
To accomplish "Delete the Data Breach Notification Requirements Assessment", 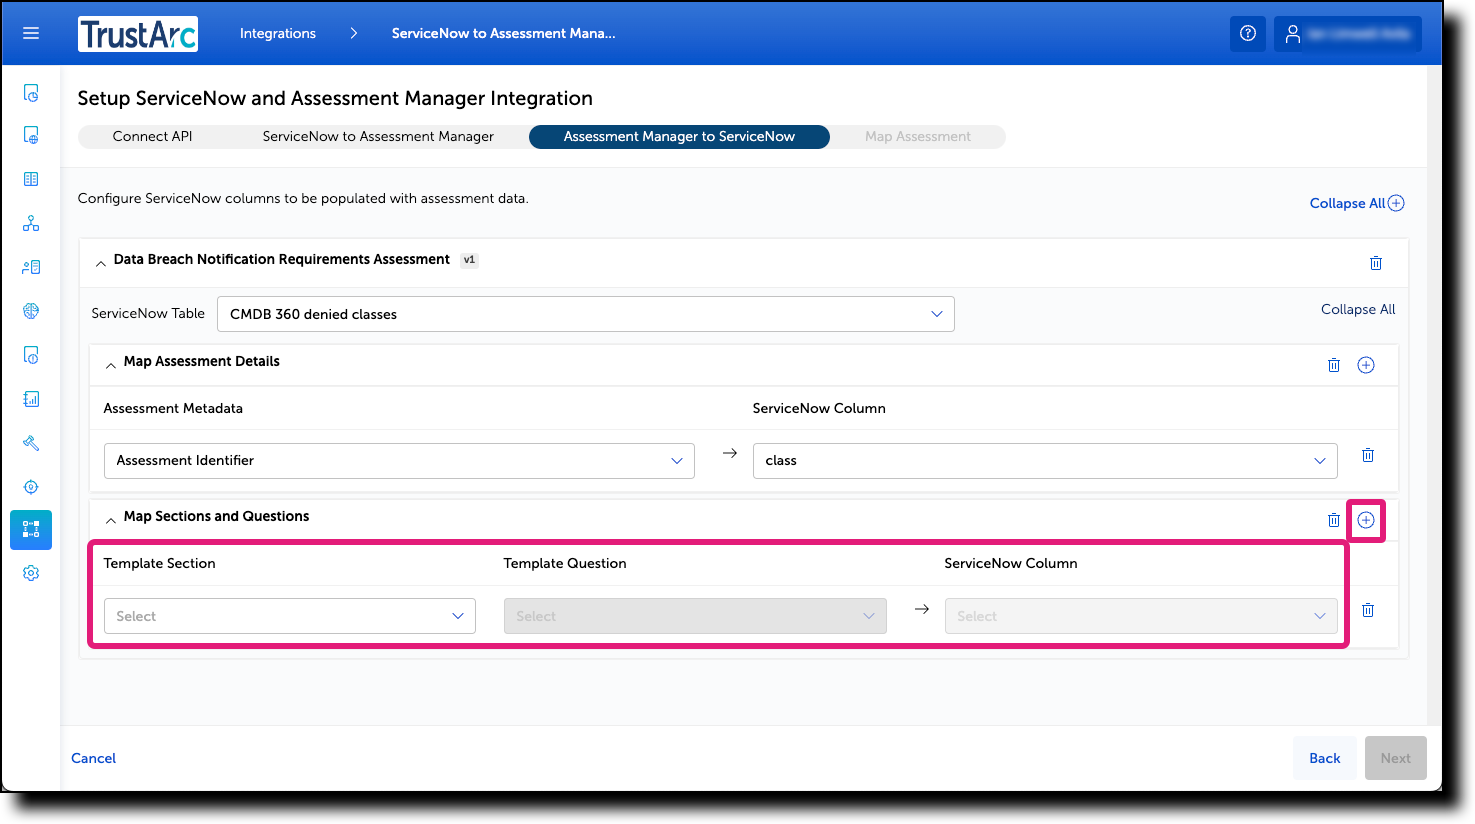I will pyautogui.click(x=1376, y=262).
